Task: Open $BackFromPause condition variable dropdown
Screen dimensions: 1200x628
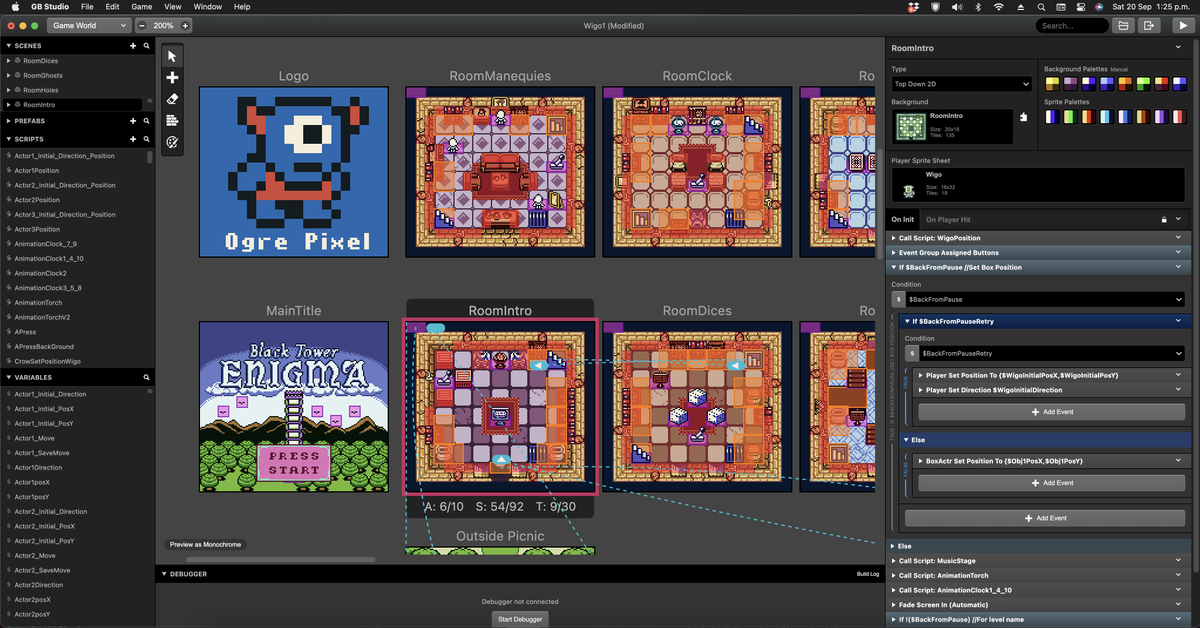Action: point(1045,299)
